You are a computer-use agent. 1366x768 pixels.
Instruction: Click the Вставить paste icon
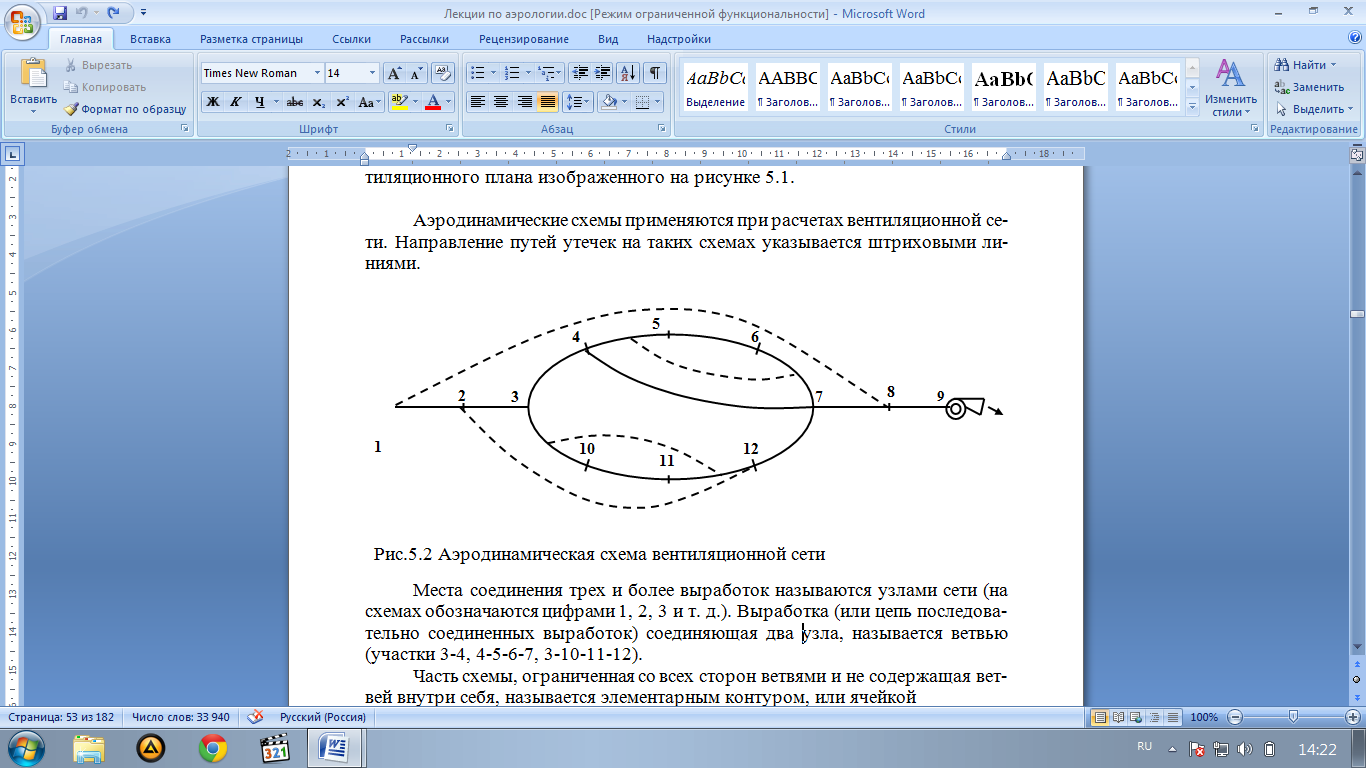coord(34,74)
